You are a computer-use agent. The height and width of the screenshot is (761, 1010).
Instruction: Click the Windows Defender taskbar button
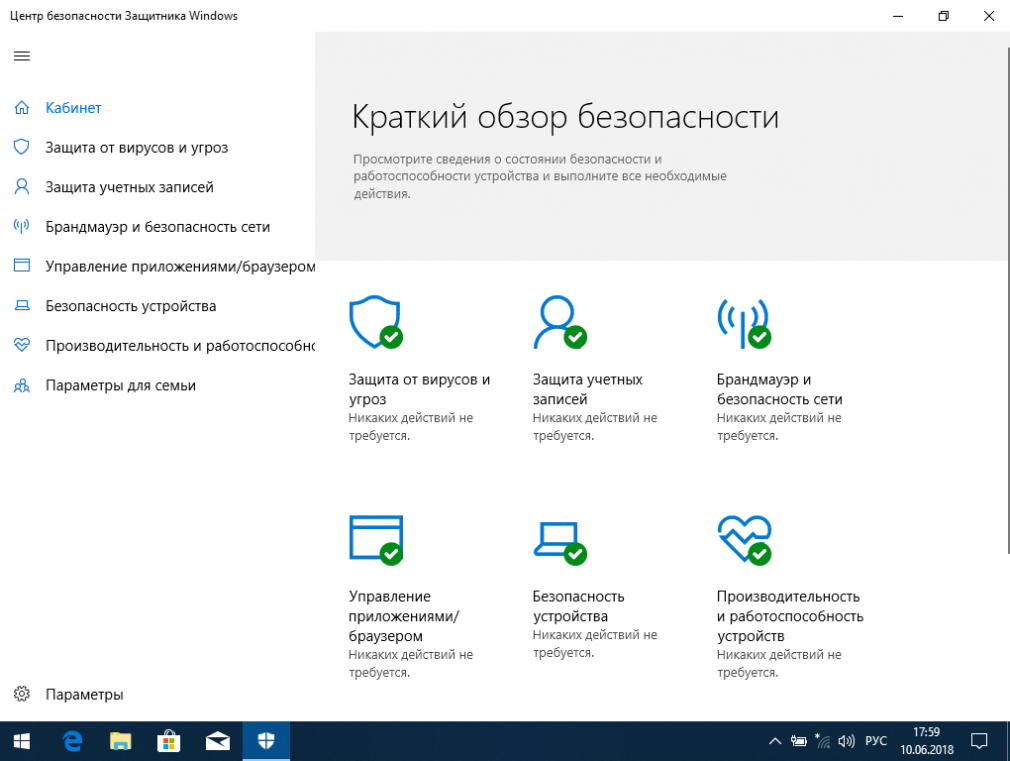266,741
